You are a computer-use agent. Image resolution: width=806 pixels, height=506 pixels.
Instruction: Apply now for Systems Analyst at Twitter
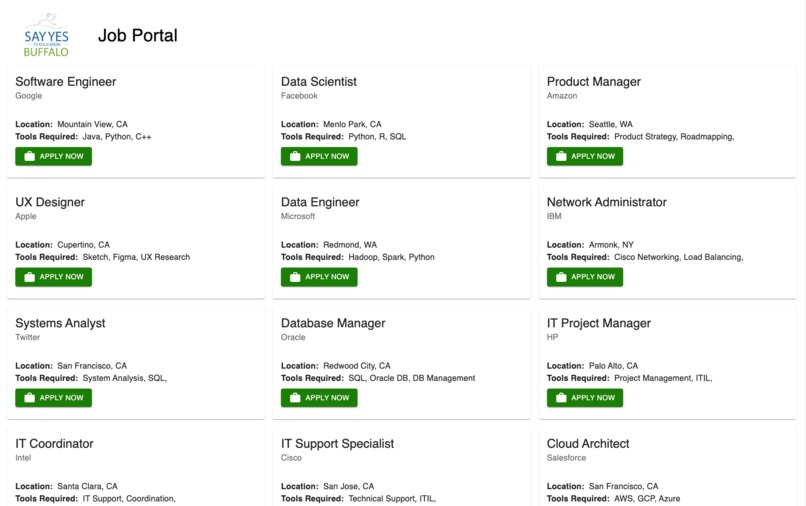click(x=53, y=397)
